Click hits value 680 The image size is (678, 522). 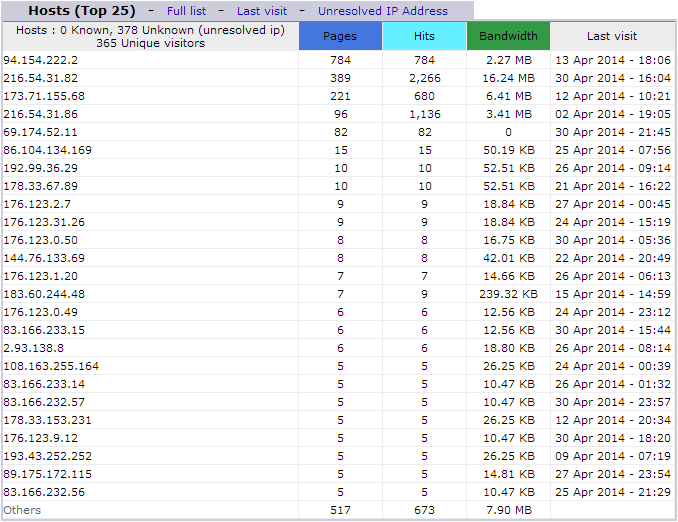pyautogui.click(x=424, y=96)
